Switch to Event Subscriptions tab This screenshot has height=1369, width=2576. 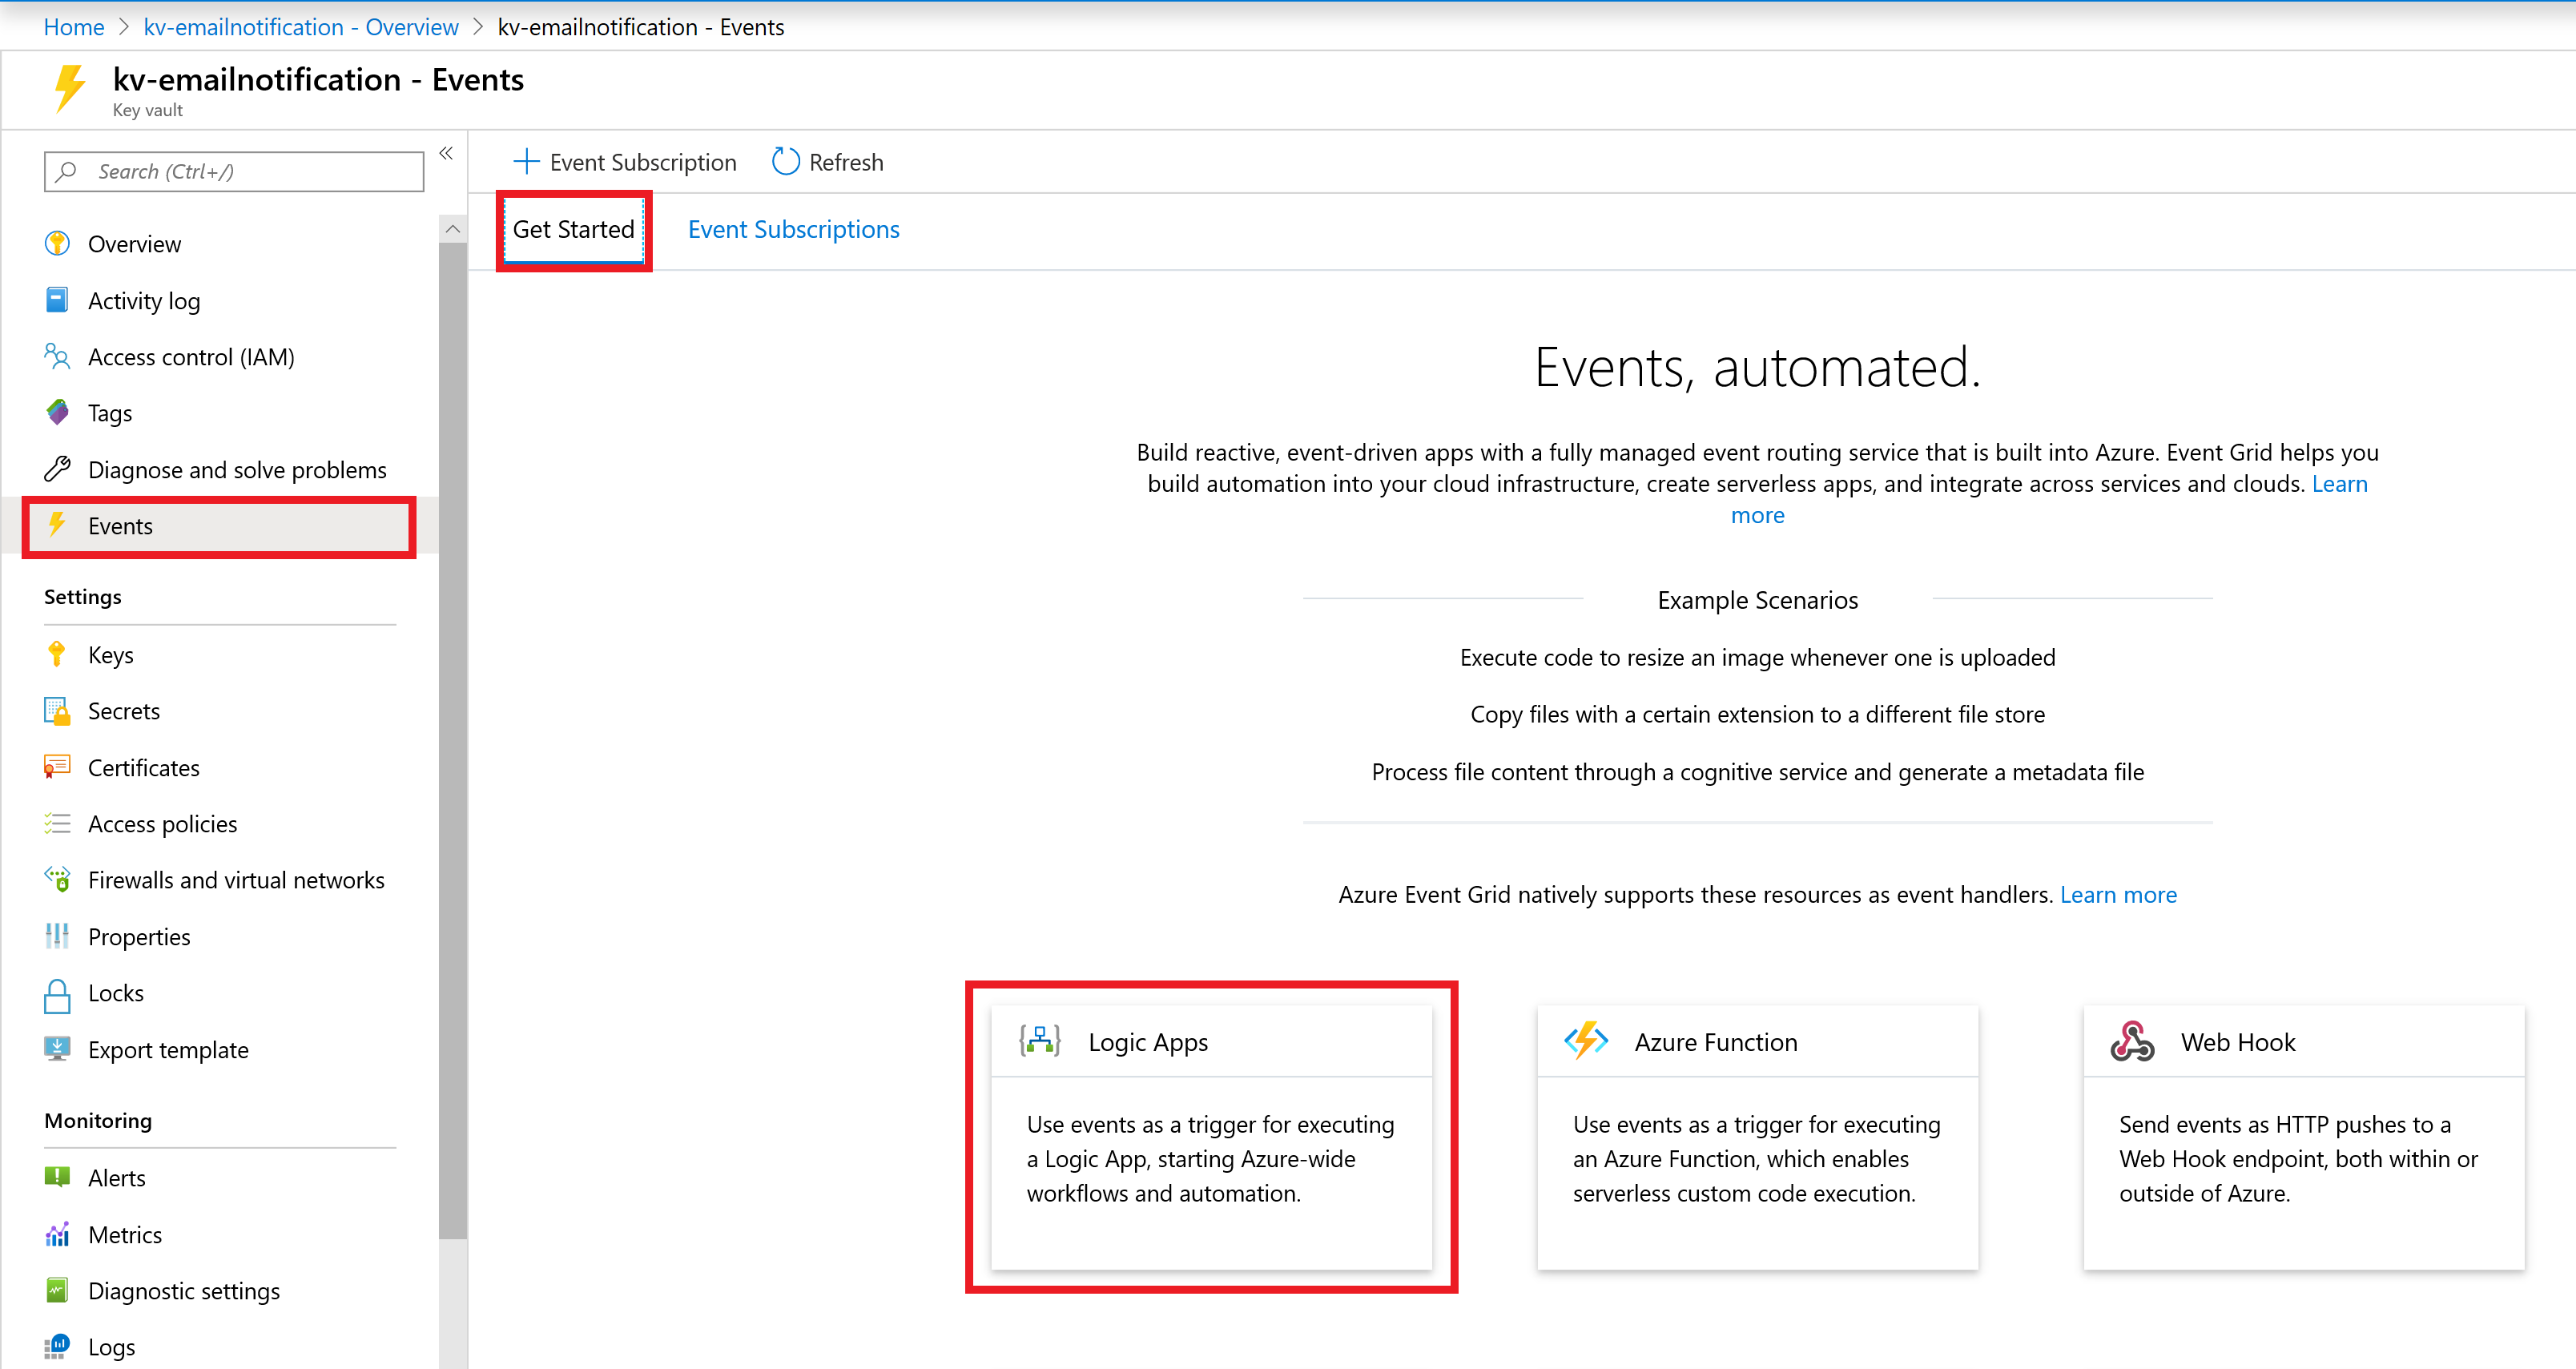click(794, 228)
